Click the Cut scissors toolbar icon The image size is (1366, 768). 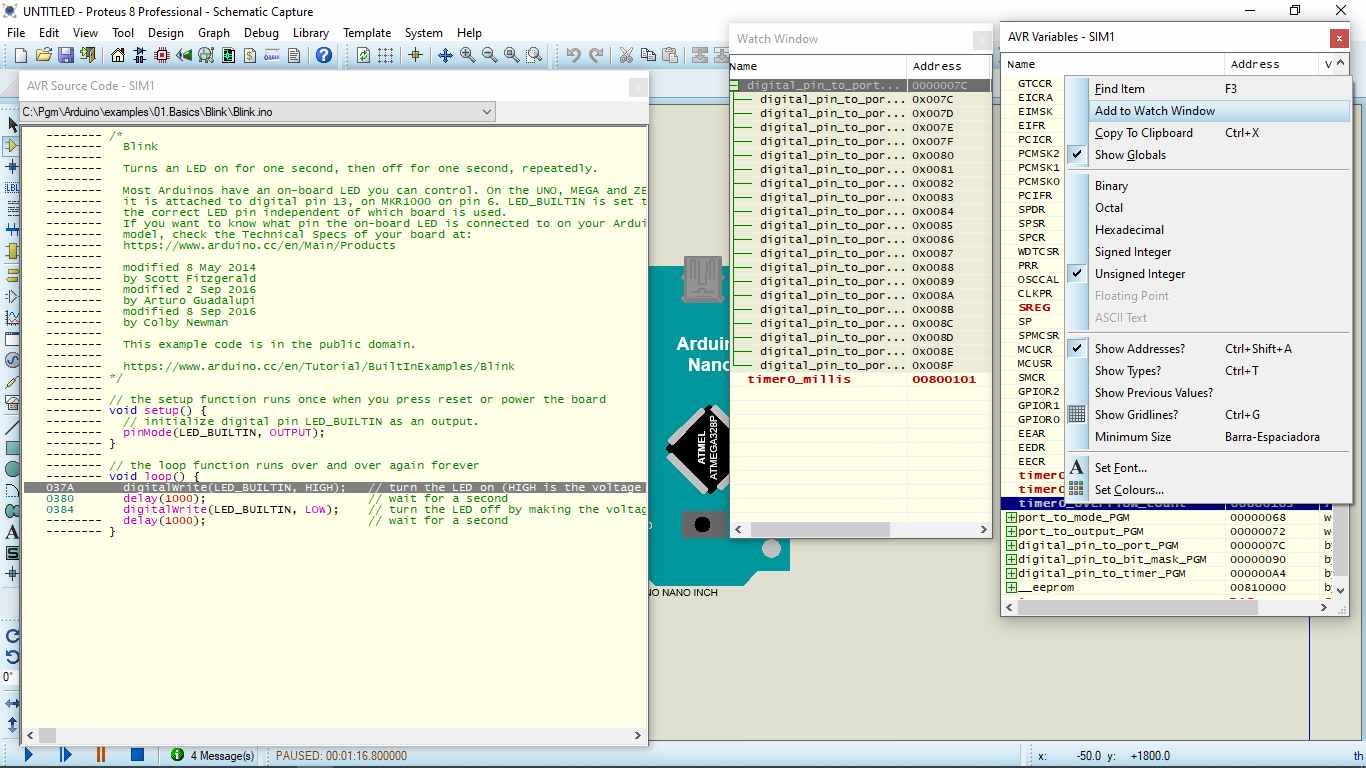pyautogui.click(x=626, y=55)
